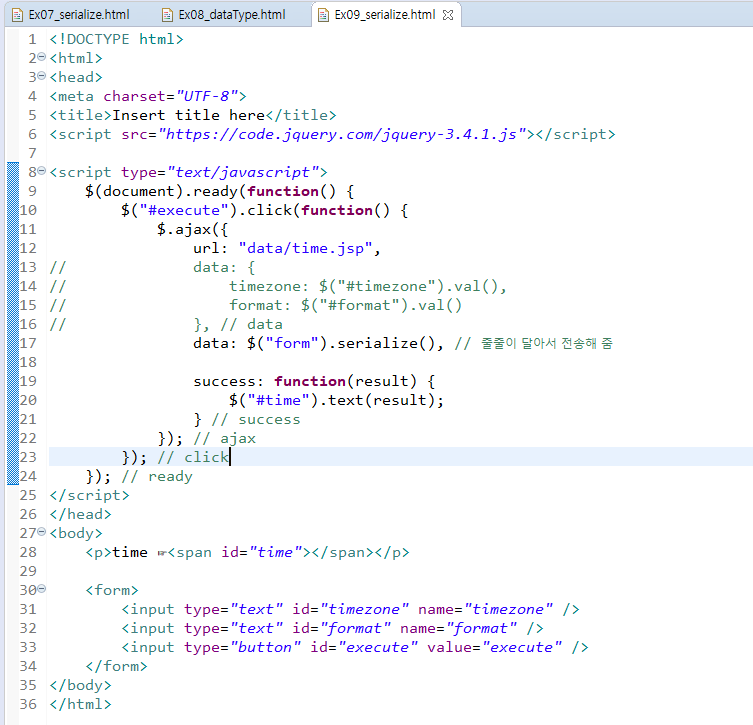Click the closing </html> tag on line 36
753x725 pixels.
pos(80,704)
